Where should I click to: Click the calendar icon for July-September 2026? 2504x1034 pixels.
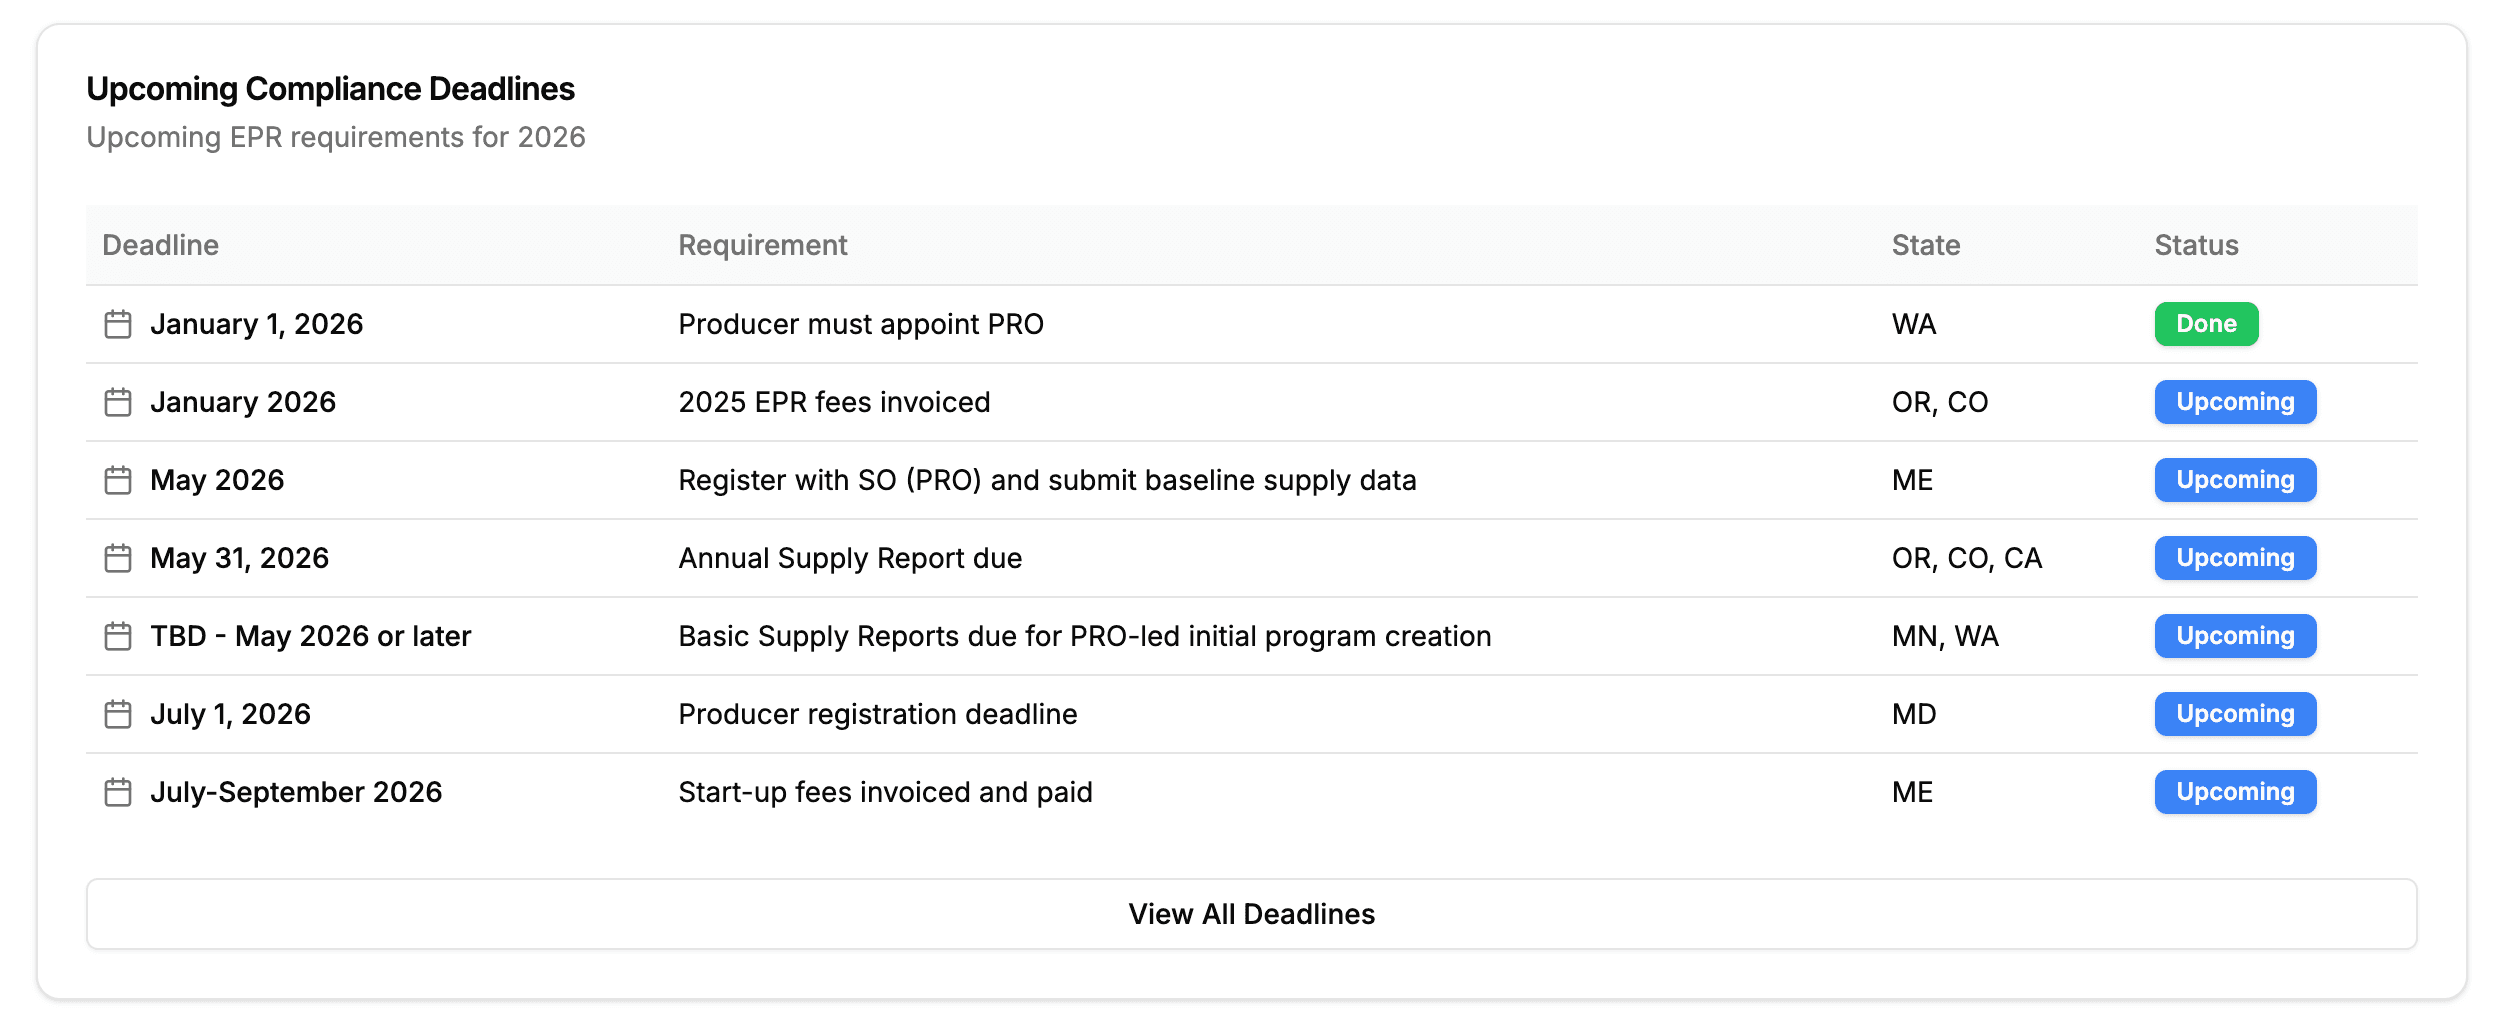point(117,791)
